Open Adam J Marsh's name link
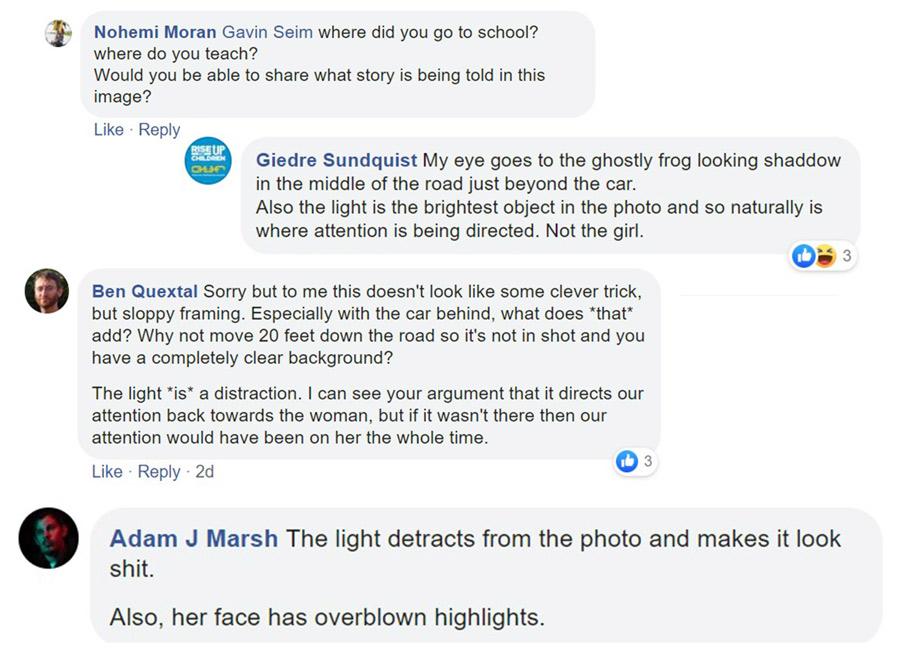The width and height of the screenshot is (900, 665). (193, 539)
